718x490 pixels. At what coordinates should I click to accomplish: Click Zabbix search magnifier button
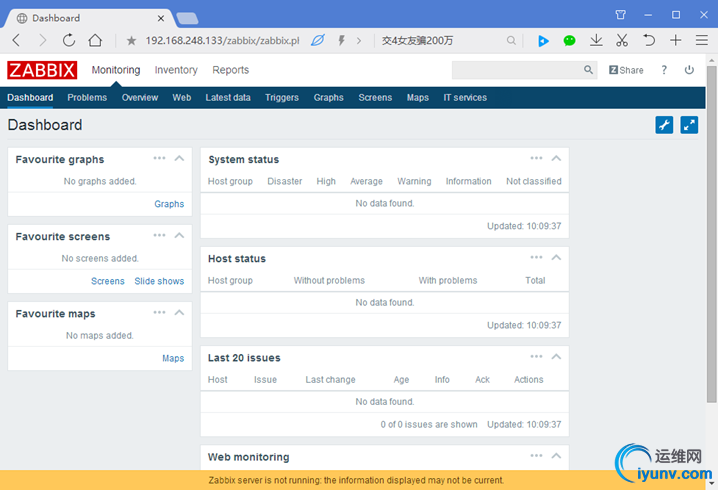[588, 70]
